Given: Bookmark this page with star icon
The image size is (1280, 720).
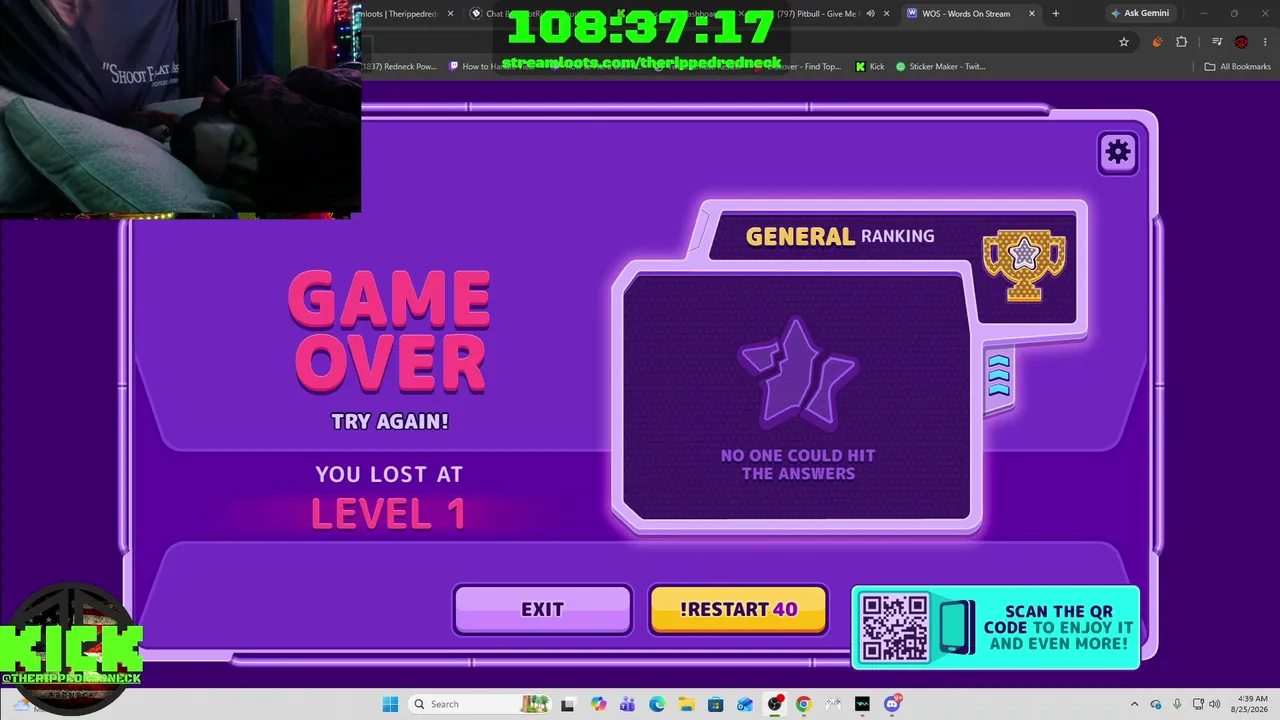Looking at the screenshot, I should point(1124,42).
